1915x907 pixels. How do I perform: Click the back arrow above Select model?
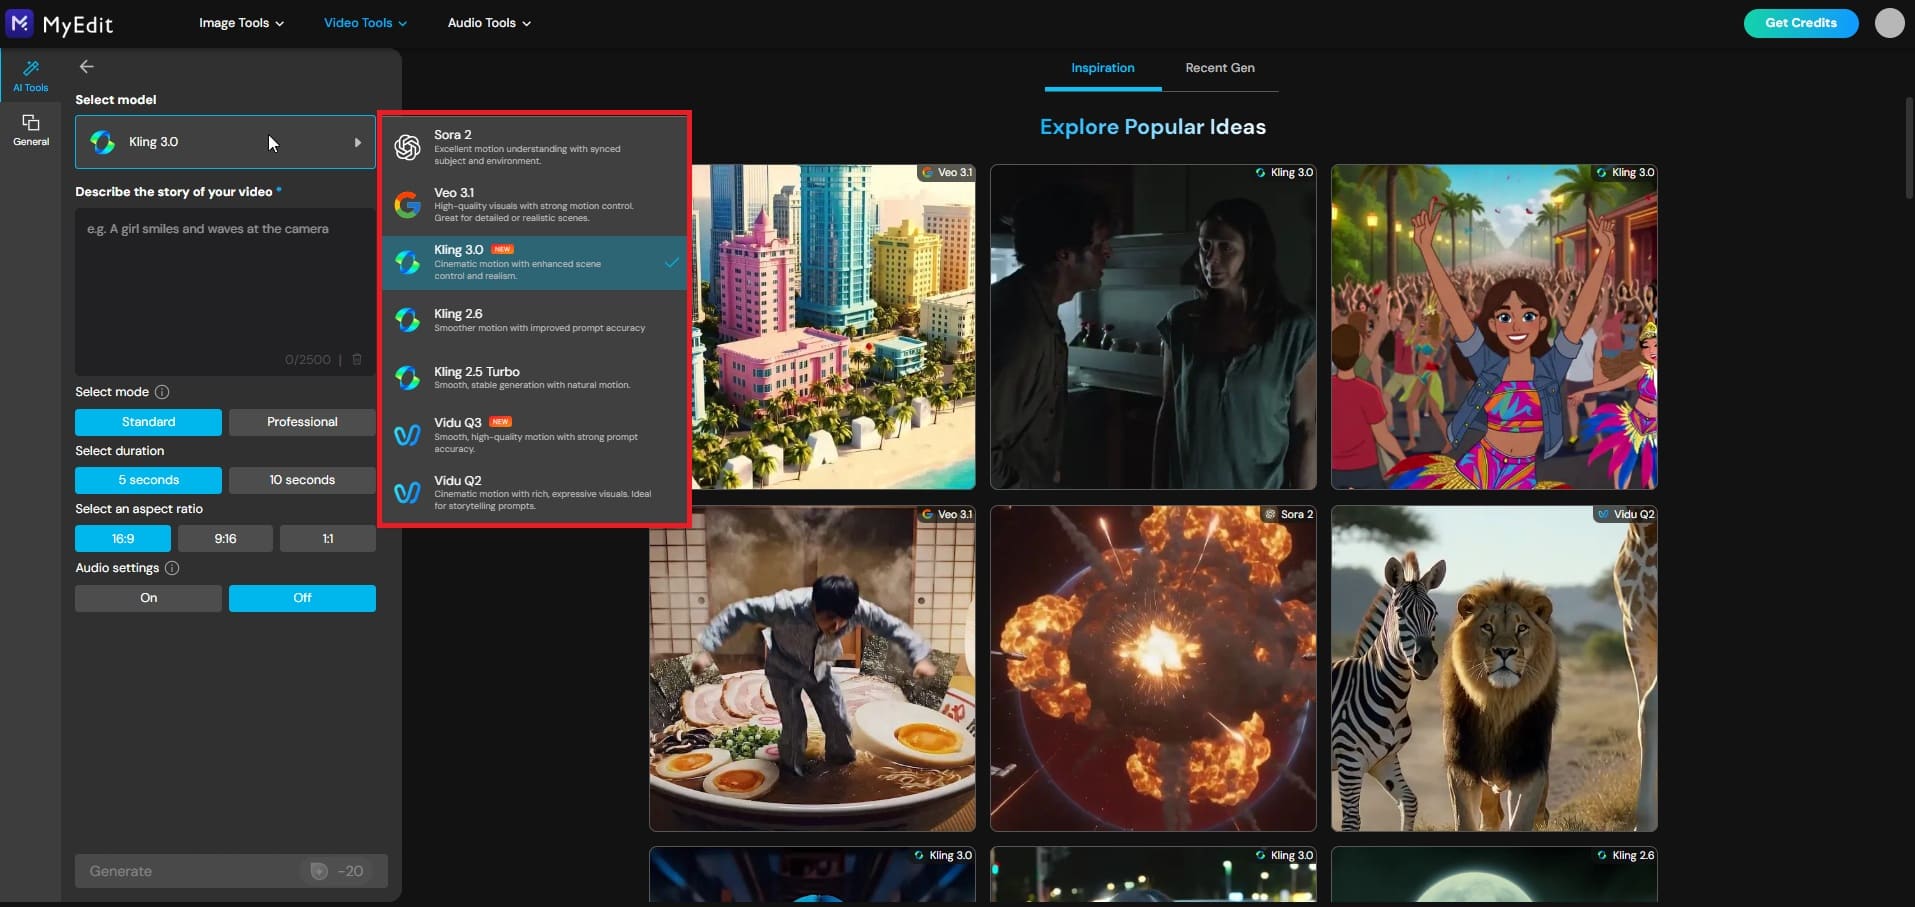coord(86,67)
